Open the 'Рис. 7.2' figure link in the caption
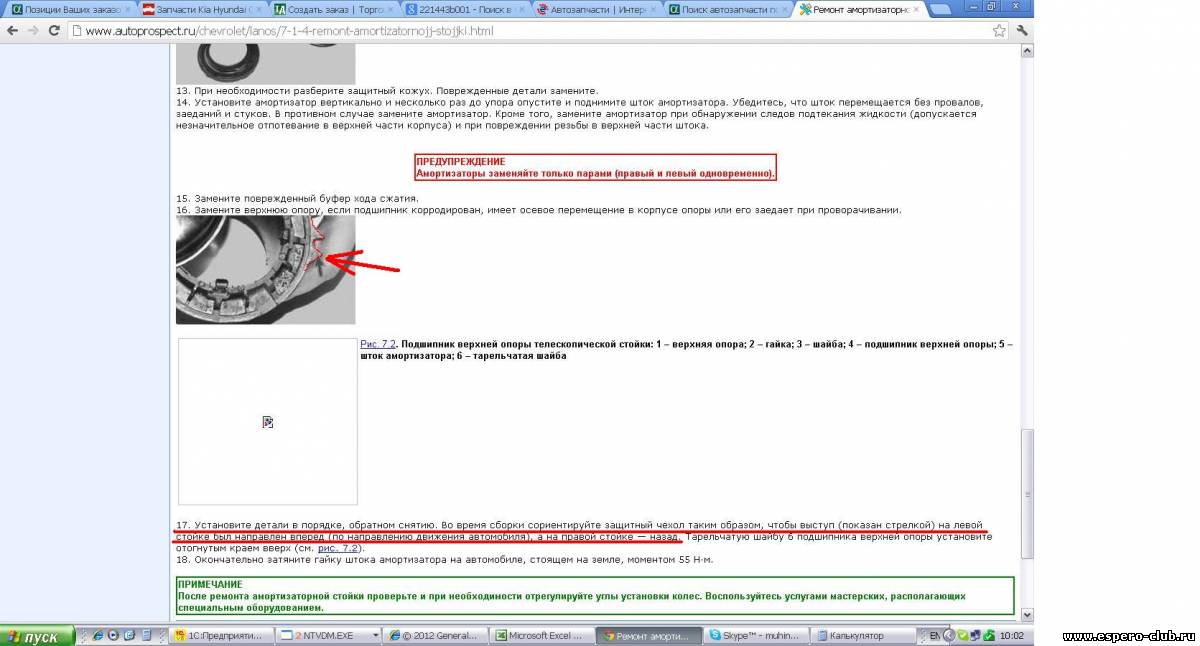Screen dimensions: 1200x646 [x=377, y=344]
